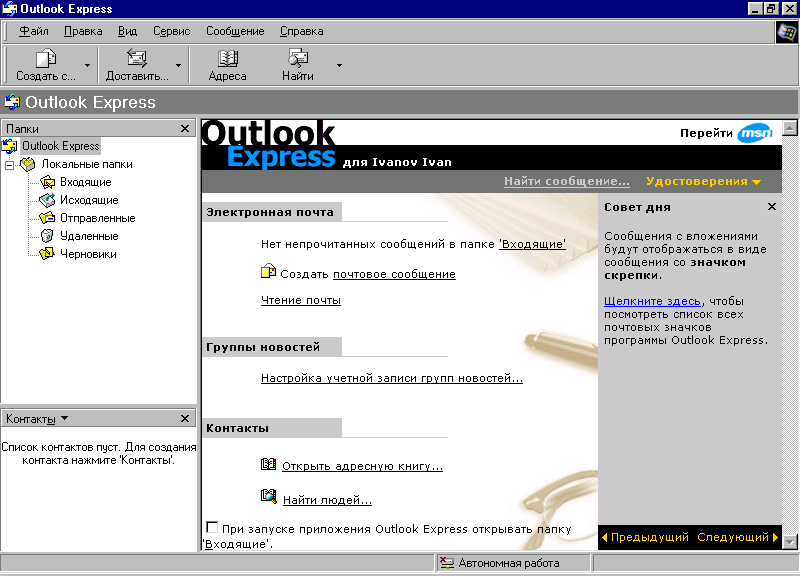Select the Черновики folder icon
The image size is (800, 576).
[x=47, y=254]
